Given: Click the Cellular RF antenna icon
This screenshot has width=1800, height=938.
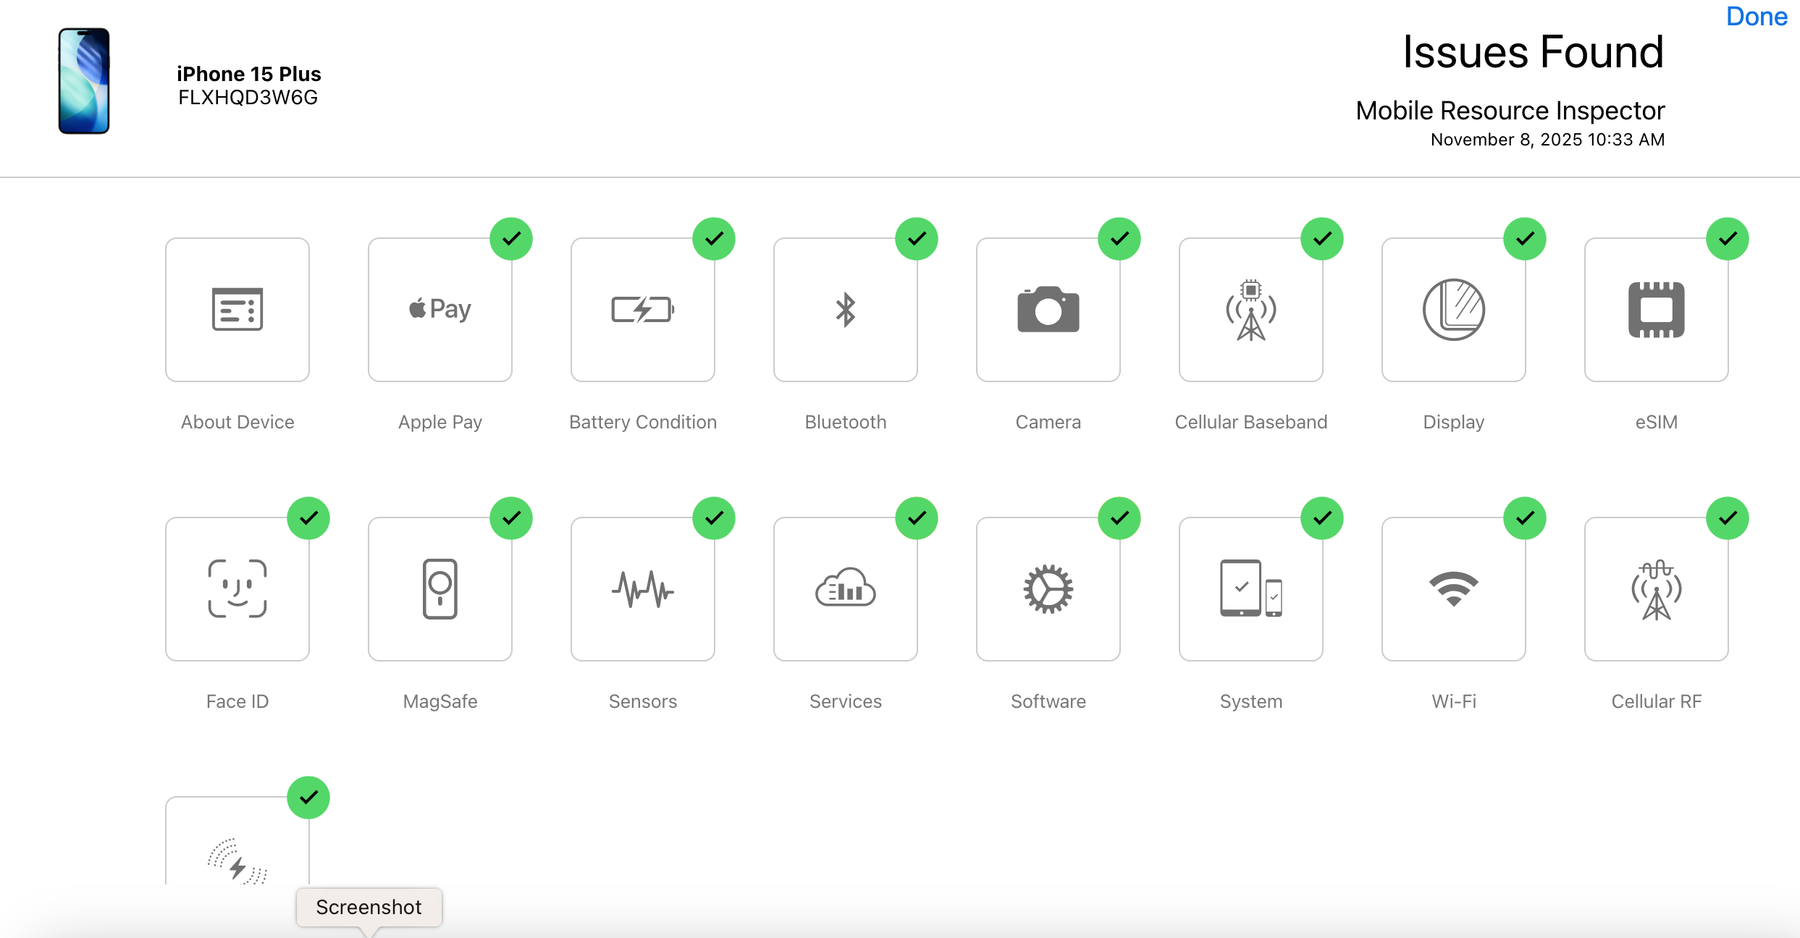Looking at the screenshot, I should coord(1656,589).
